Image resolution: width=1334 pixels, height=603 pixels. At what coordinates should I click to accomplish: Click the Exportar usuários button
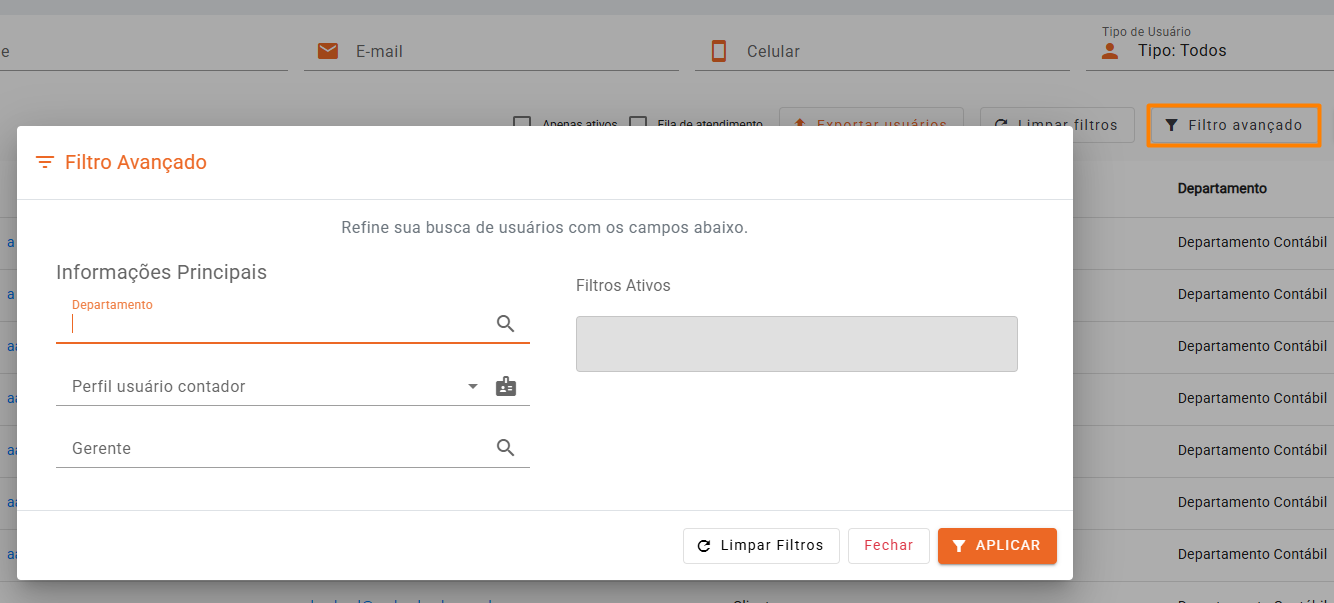click(x=871, y=125)
